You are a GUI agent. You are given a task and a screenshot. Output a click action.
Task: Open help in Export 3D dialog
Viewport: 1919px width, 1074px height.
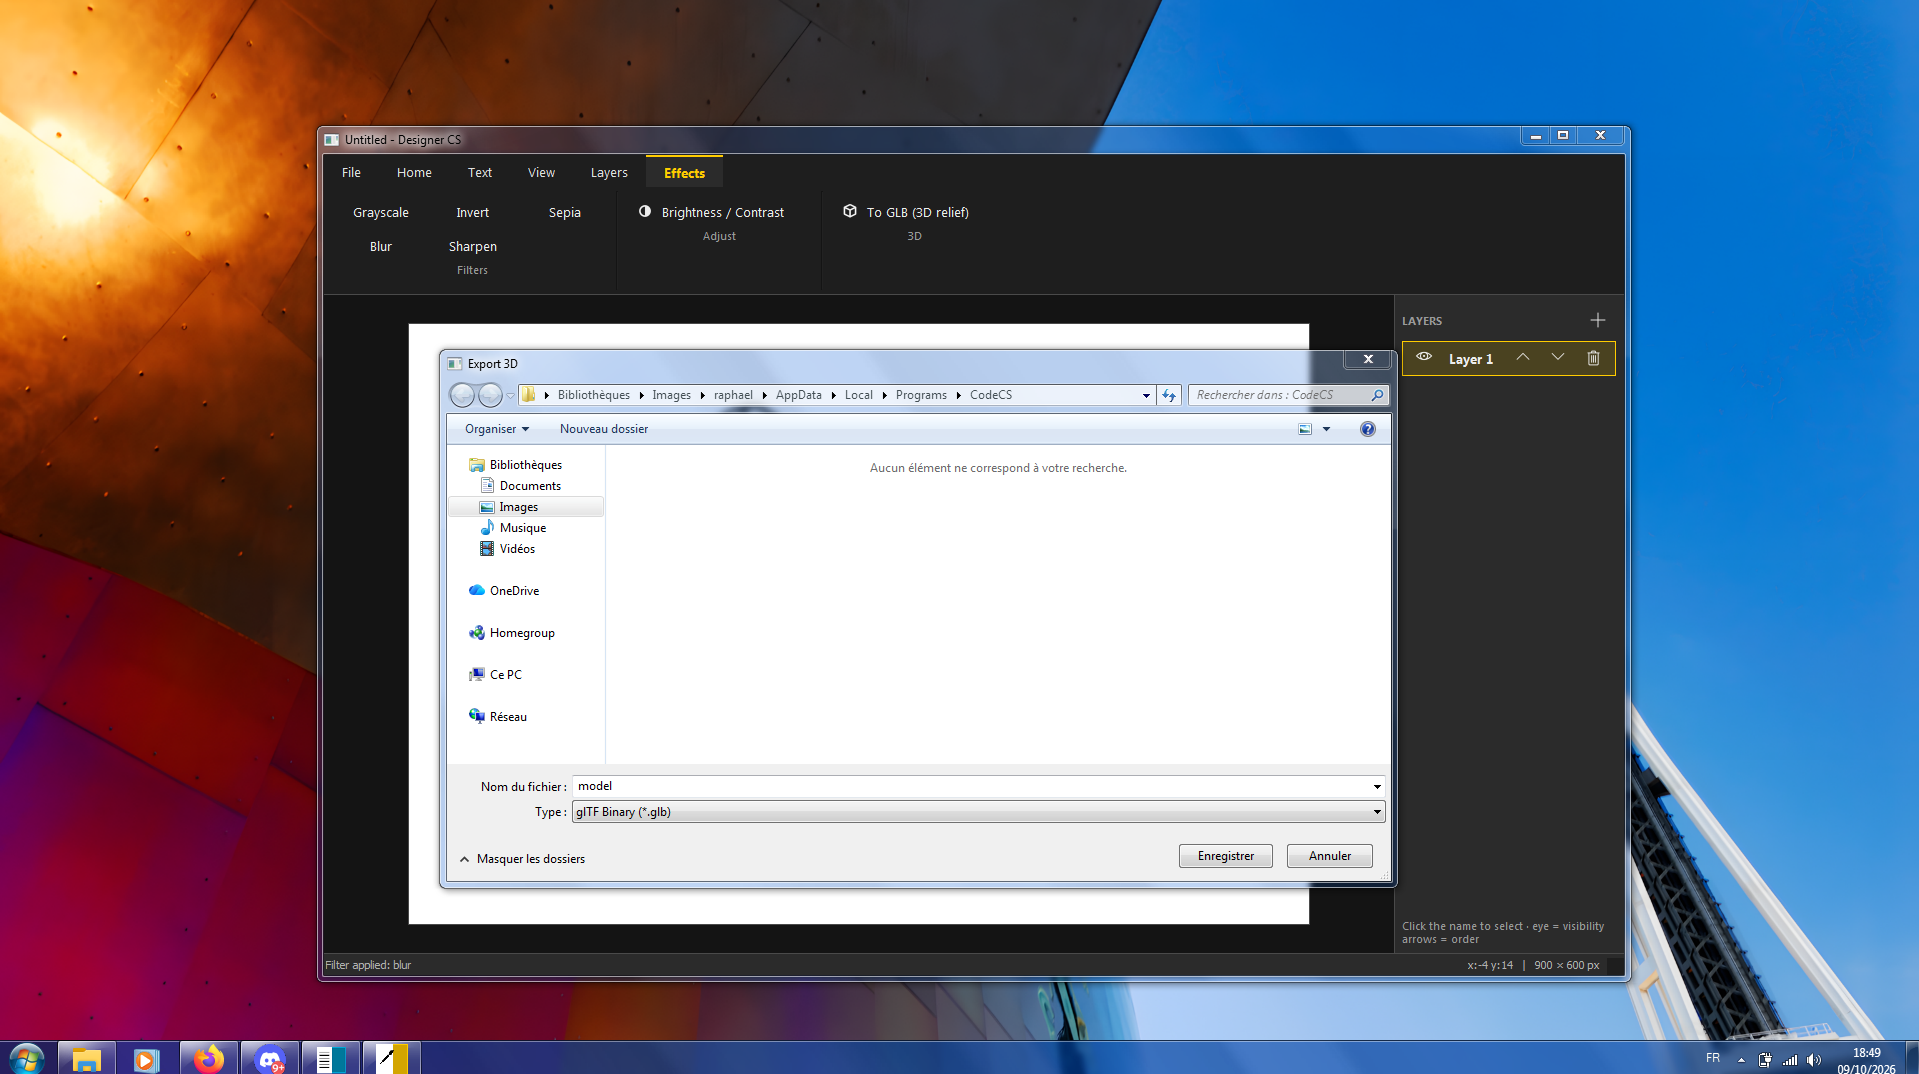[1367, 429]
